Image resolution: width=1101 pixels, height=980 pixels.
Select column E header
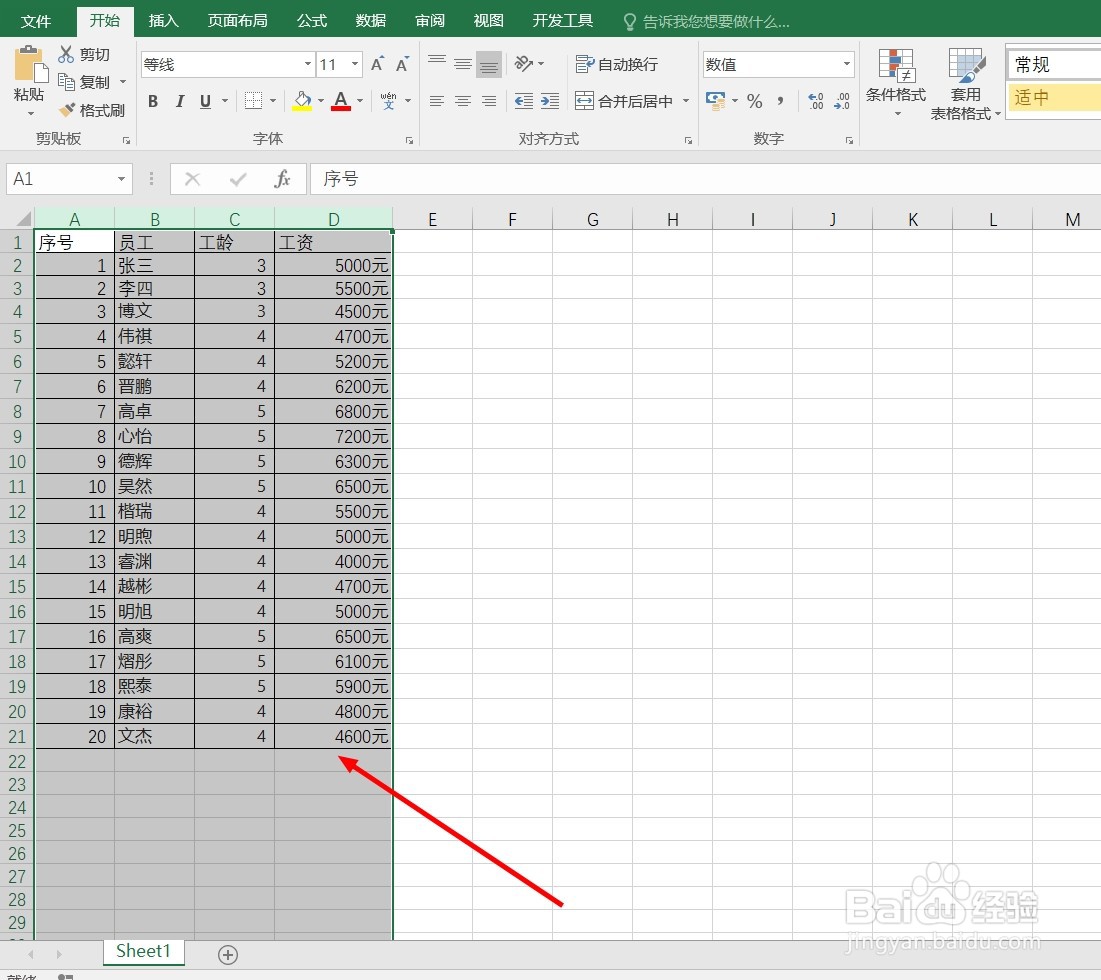[433, 219]
